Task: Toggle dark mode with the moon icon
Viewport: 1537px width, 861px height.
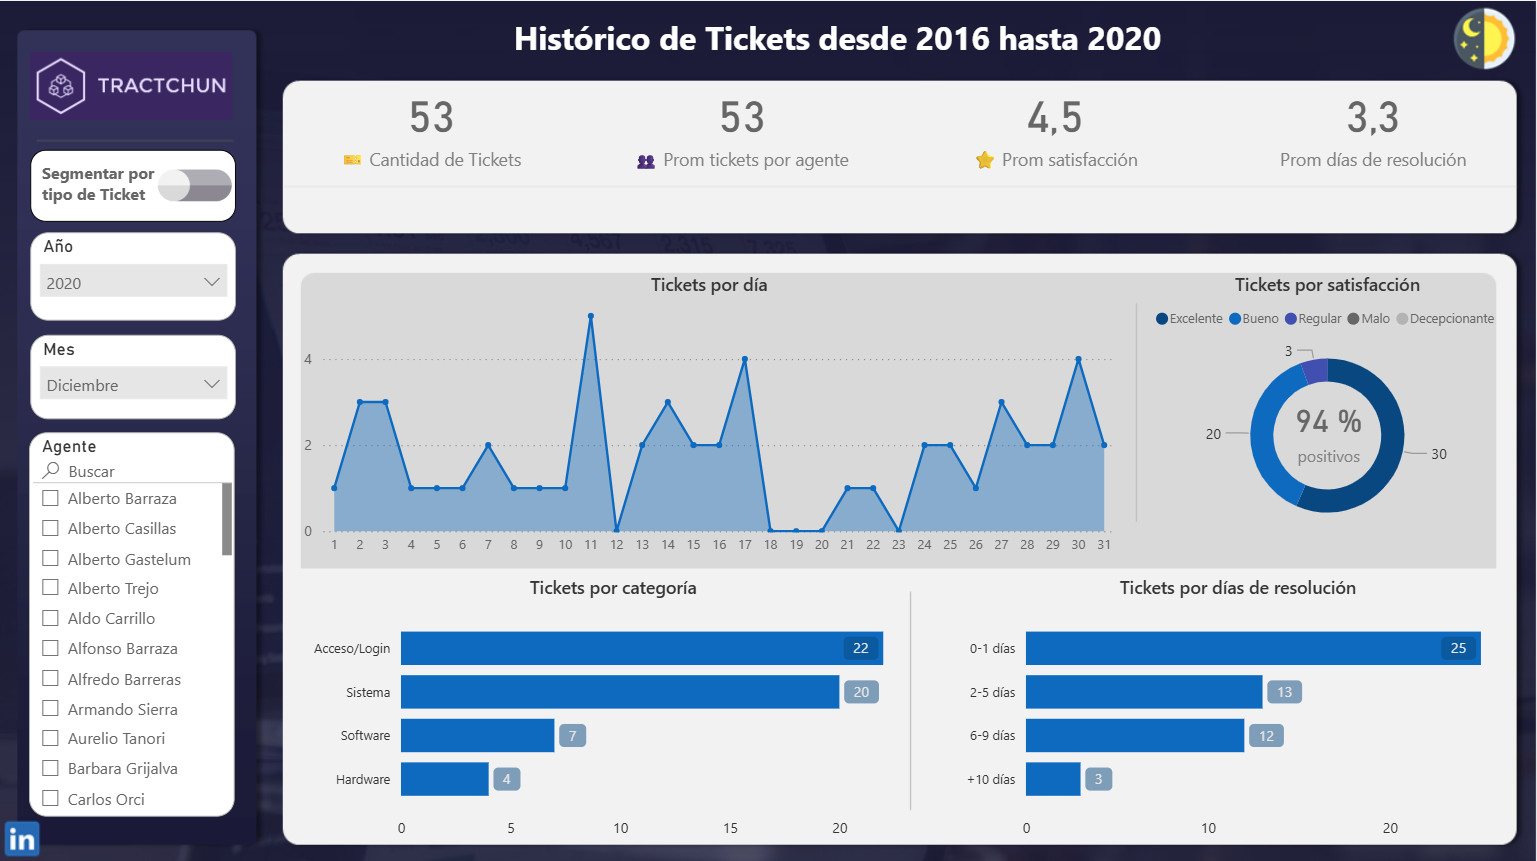Action: pyautogui.click(x=1484, y=38)
